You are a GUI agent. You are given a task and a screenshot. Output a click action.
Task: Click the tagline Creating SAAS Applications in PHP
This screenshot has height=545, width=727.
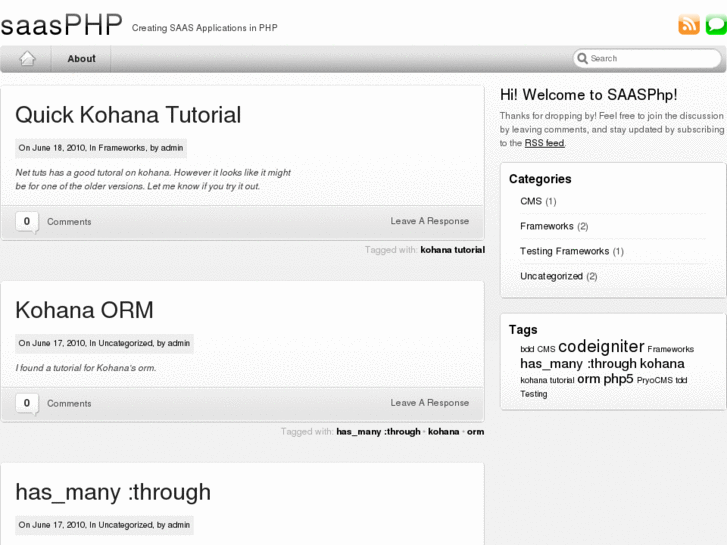tap(204, 28)
